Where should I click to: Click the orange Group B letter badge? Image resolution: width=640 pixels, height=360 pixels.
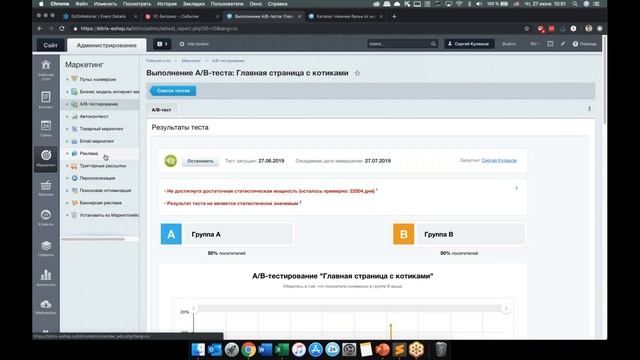coord(404,234)
